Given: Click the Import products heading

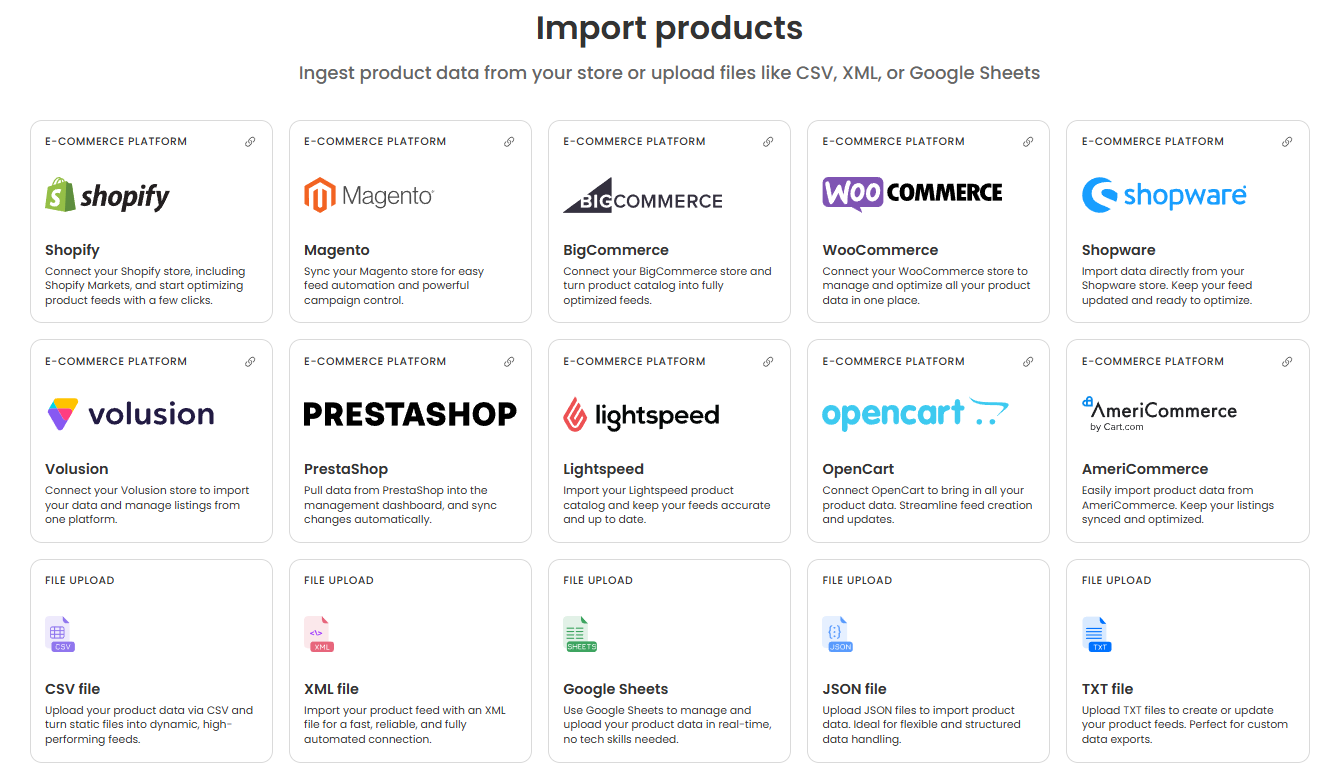Looking at the screenshot, I should click(668, 28).
